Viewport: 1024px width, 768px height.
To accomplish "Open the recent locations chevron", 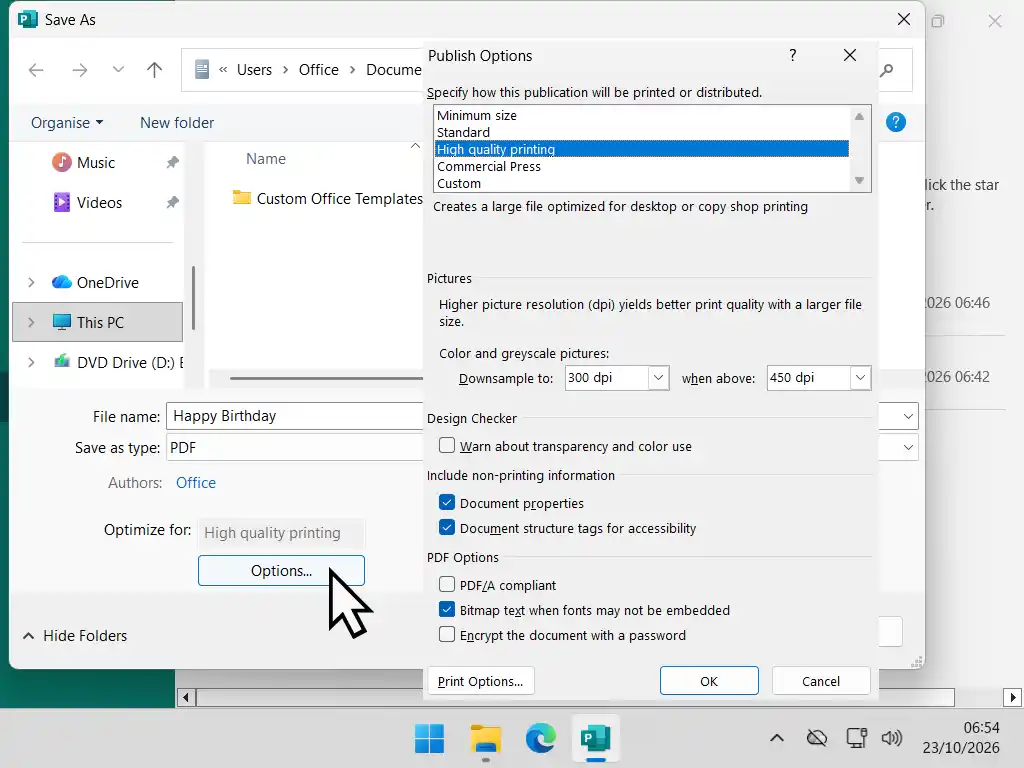I will [x=118, y=69].
